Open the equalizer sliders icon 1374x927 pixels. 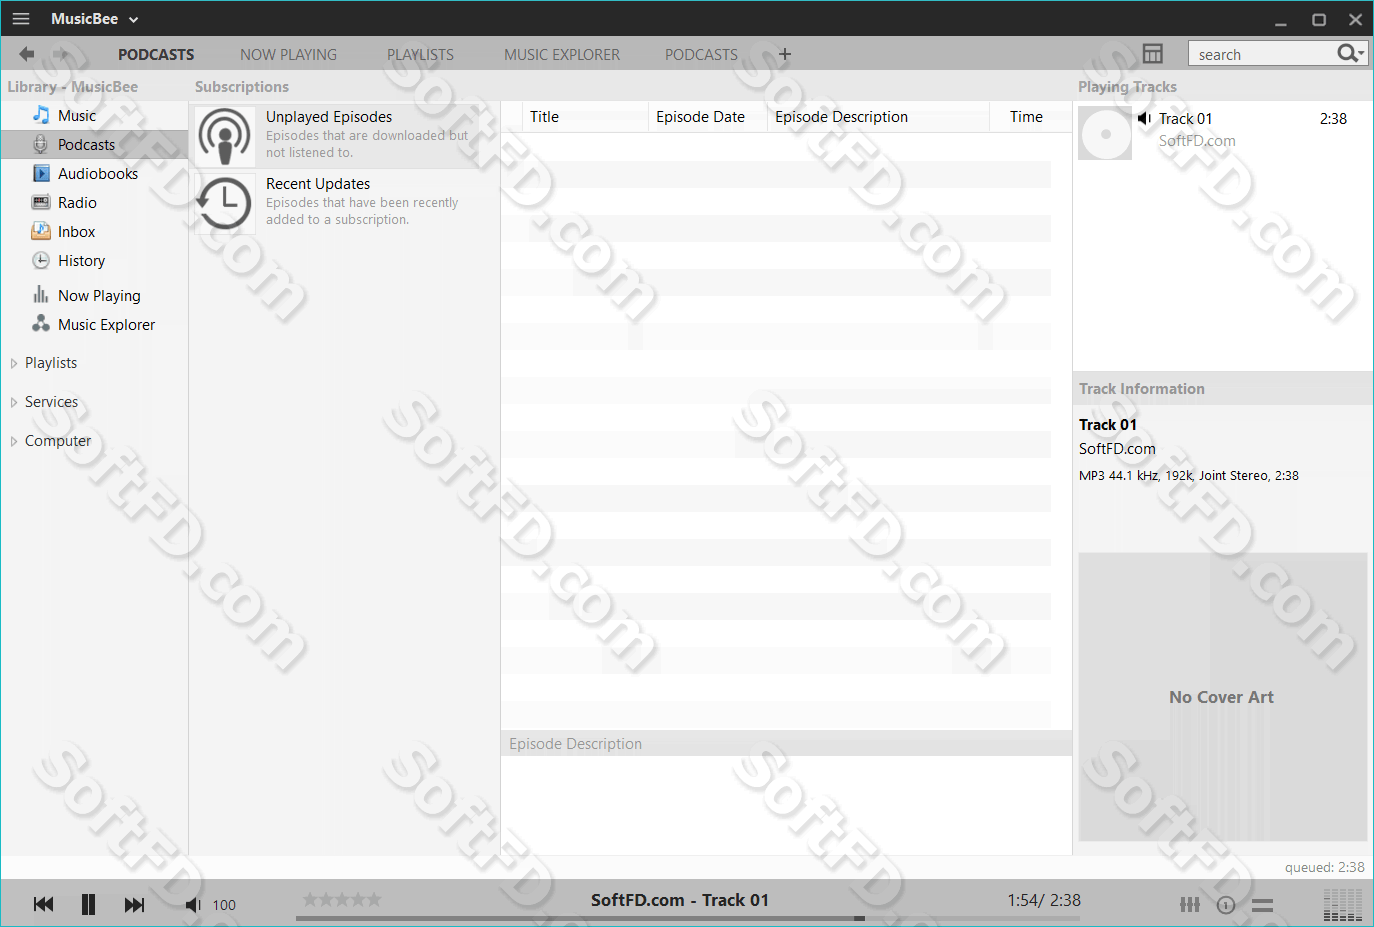[1189, 904]
